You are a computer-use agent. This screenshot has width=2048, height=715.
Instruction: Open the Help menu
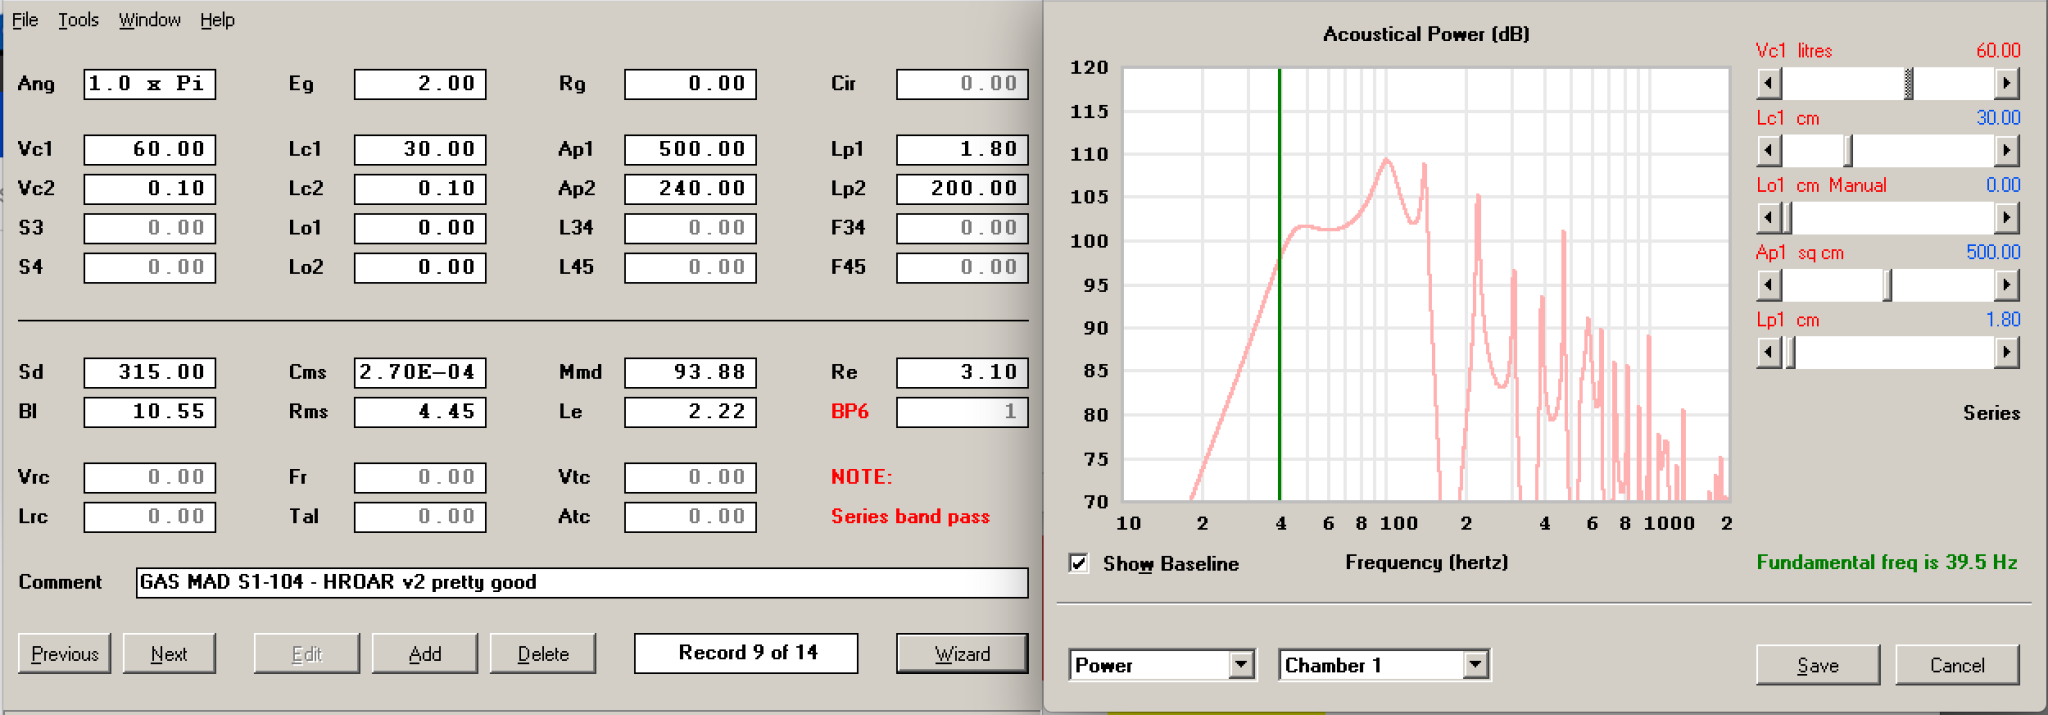(217, 20)
